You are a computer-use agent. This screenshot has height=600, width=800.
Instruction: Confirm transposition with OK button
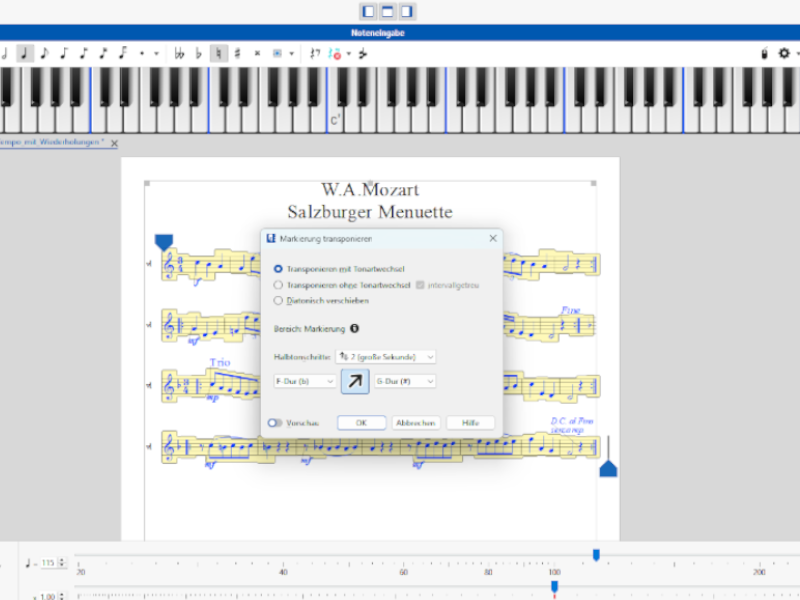coord(361,423)
